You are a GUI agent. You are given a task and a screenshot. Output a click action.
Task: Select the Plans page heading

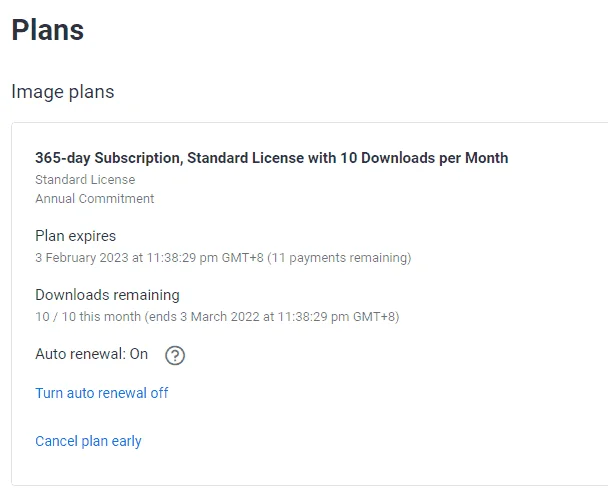(48, 30)
